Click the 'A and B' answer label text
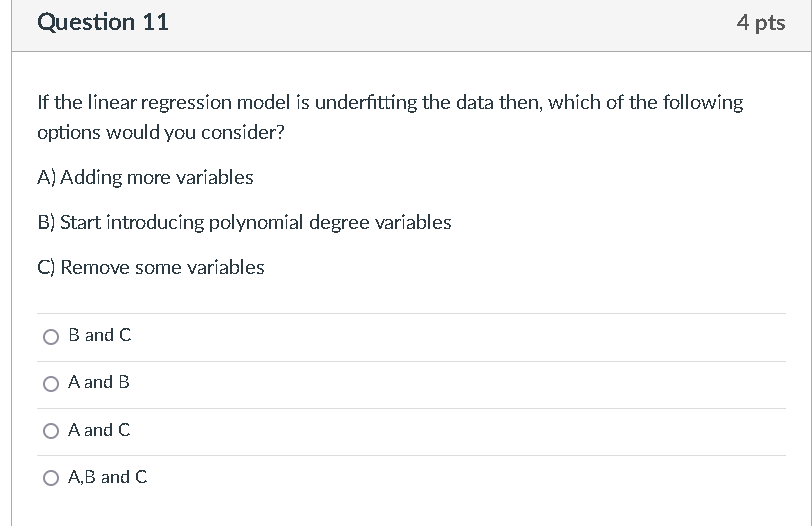 (98, 382)
